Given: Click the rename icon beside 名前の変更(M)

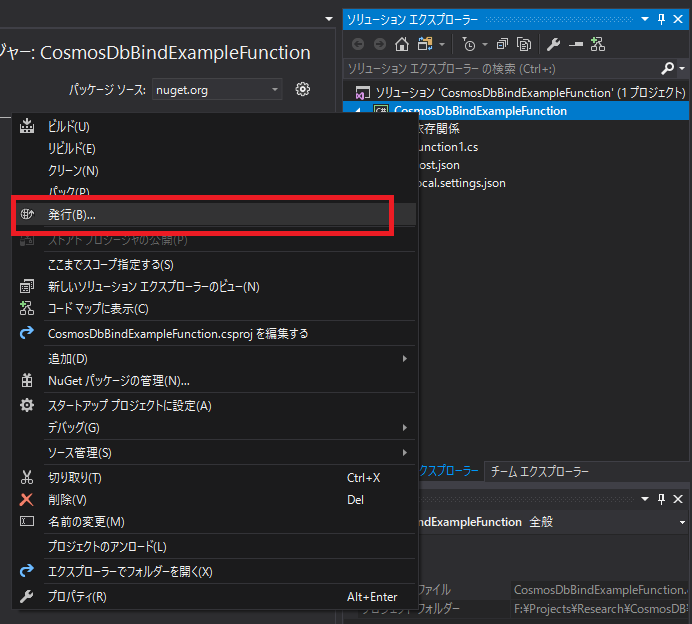Looking at the screenshot, I should 27,522.
